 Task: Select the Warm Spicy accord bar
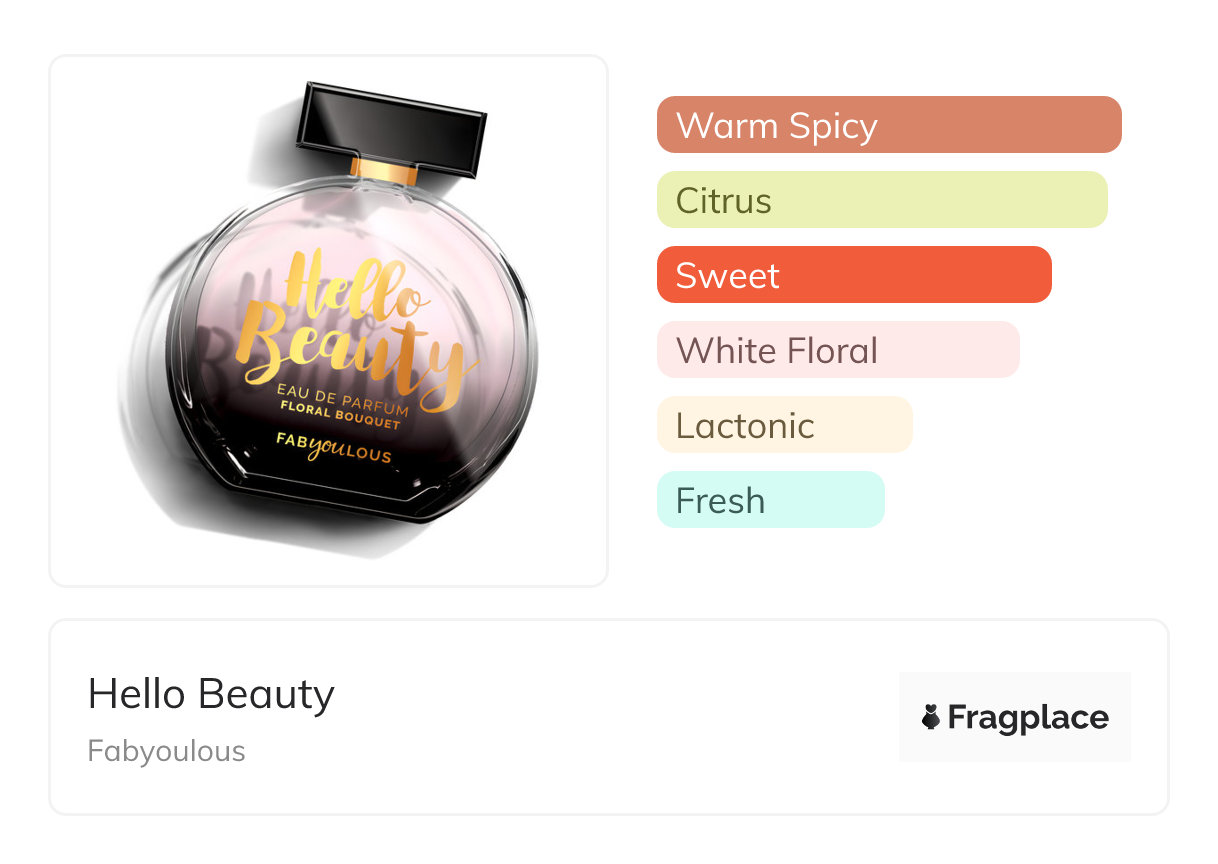(889, 125)
